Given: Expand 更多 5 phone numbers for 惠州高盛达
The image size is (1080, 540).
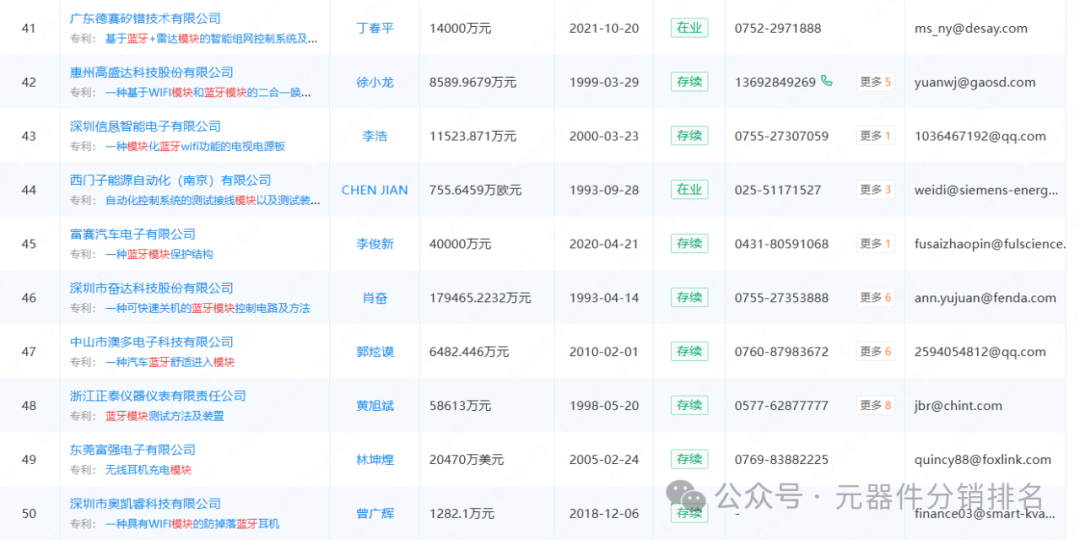Looking at the screenshot, I should [875, 82].
